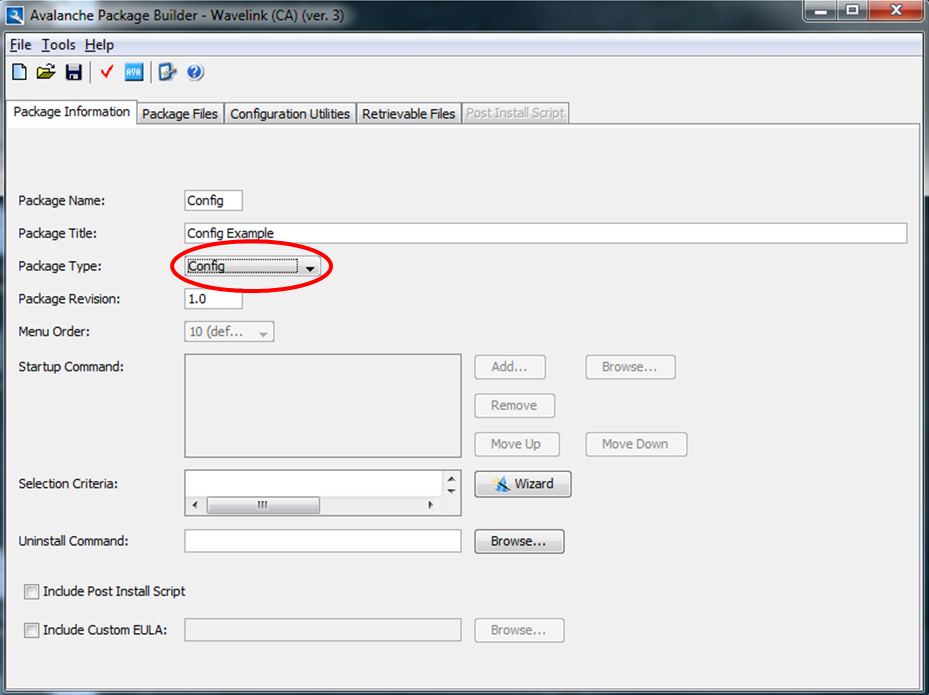The width and height of the screenshot is (929, 695).
Task: Toggle the Include Post Install Script option off
Action: click(x=31, y=591)
